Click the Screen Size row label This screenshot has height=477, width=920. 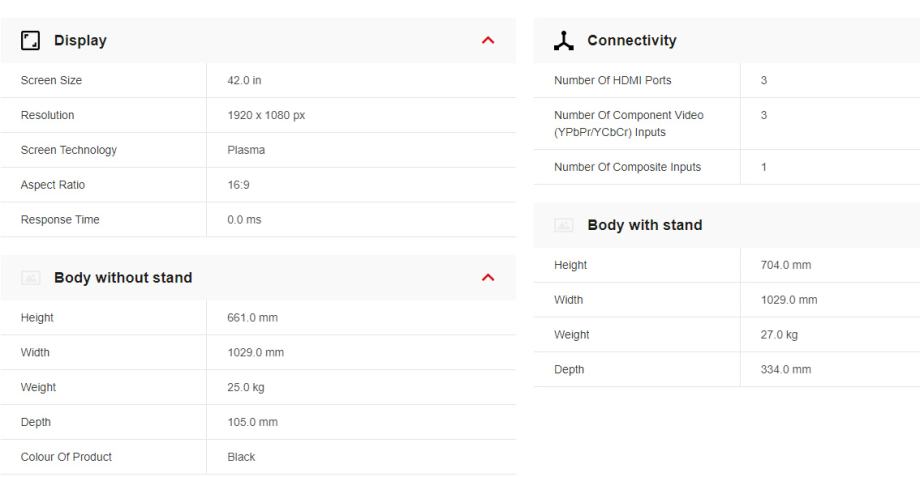[51, 81]
